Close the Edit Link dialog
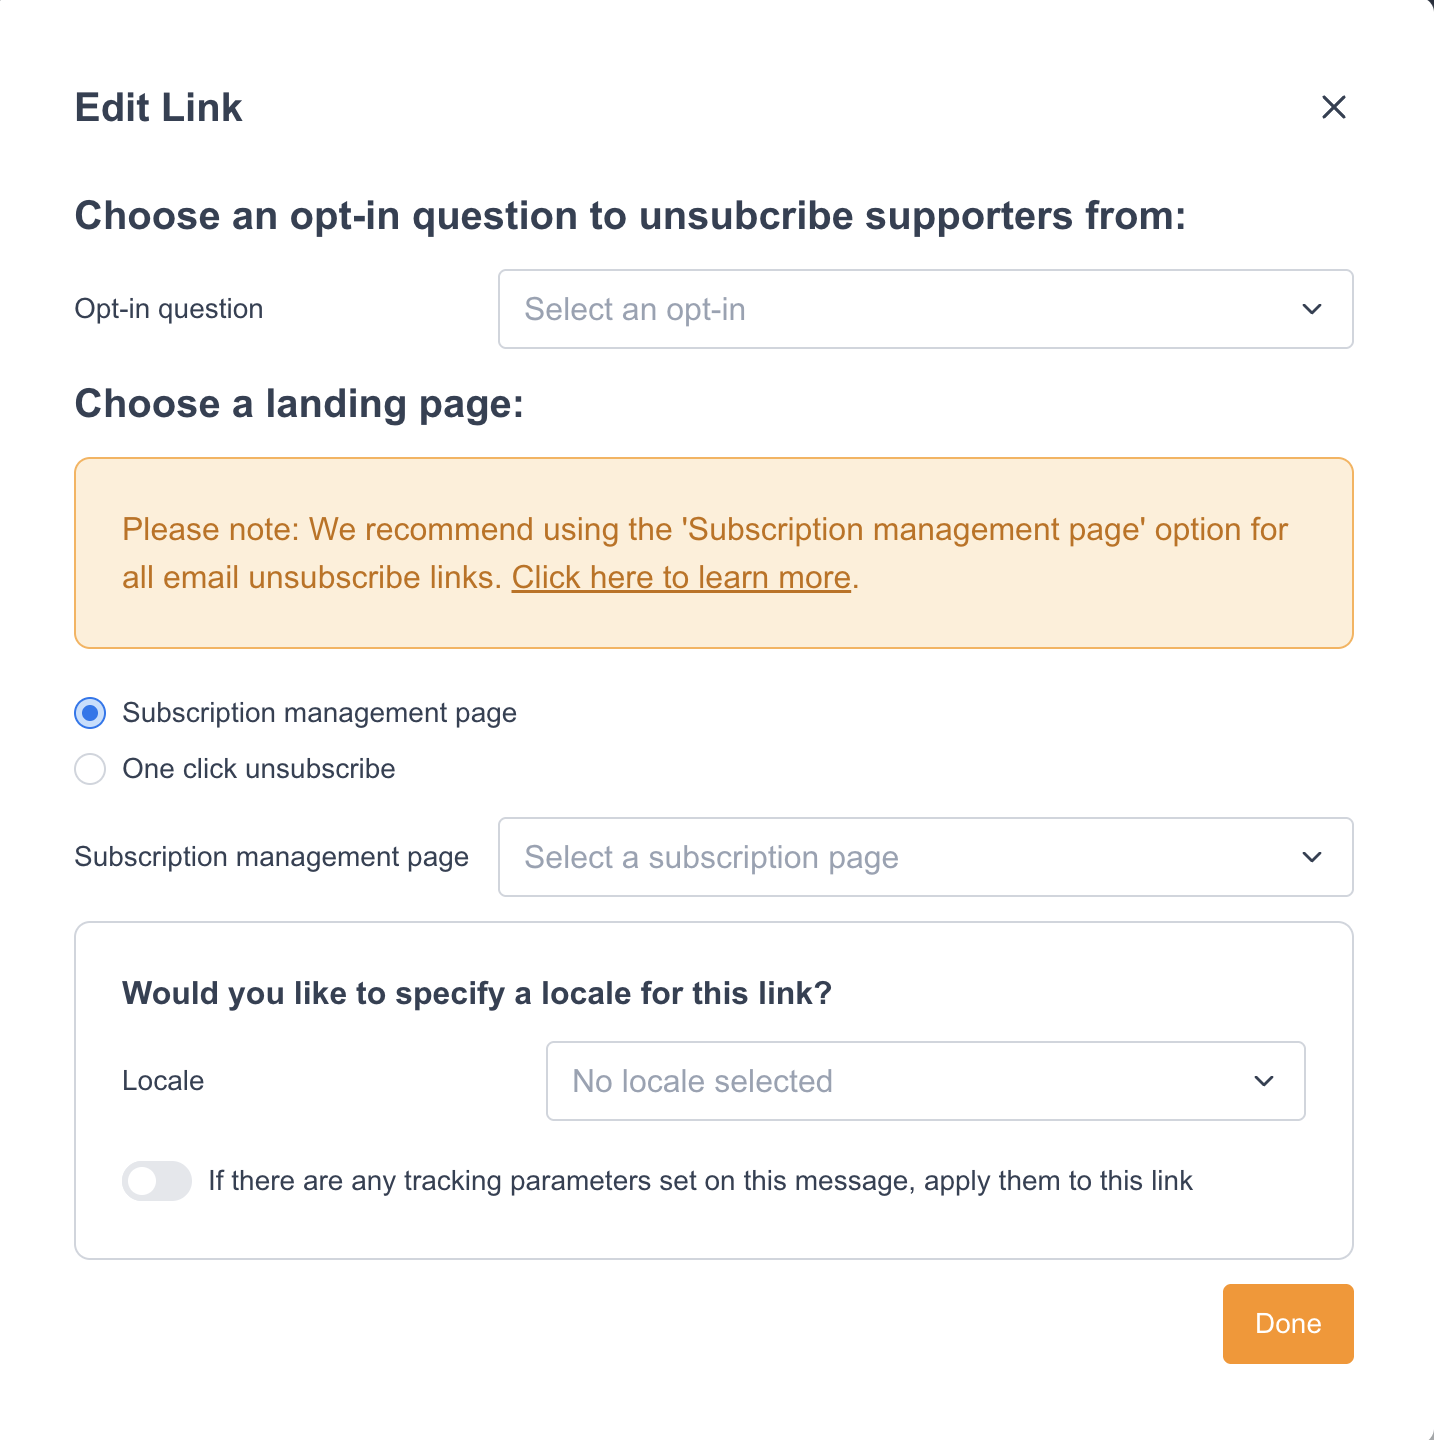 click(1334, 107)
